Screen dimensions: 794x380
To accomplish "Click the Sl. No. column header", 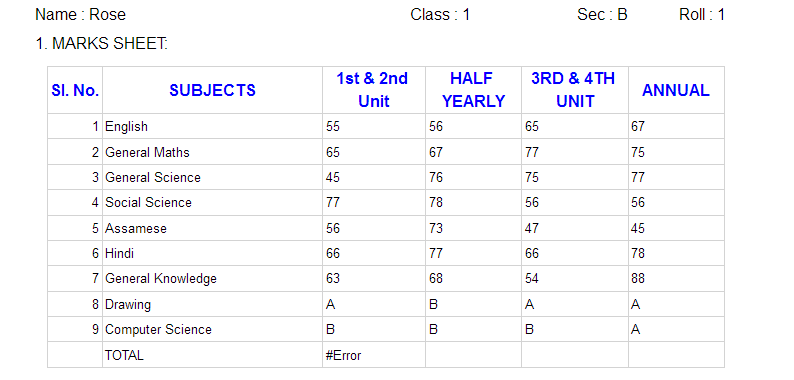I will click(75, 90).
